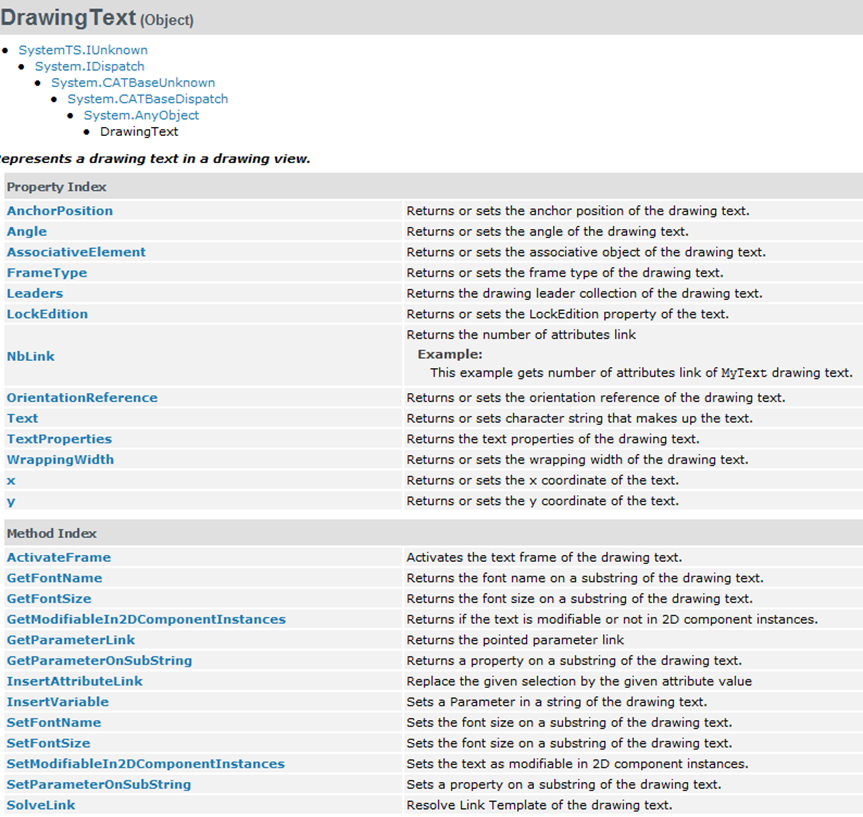
Task: Click 'Resolve Link Template' description
Action: pyautogui.click(x=539, y=805)
